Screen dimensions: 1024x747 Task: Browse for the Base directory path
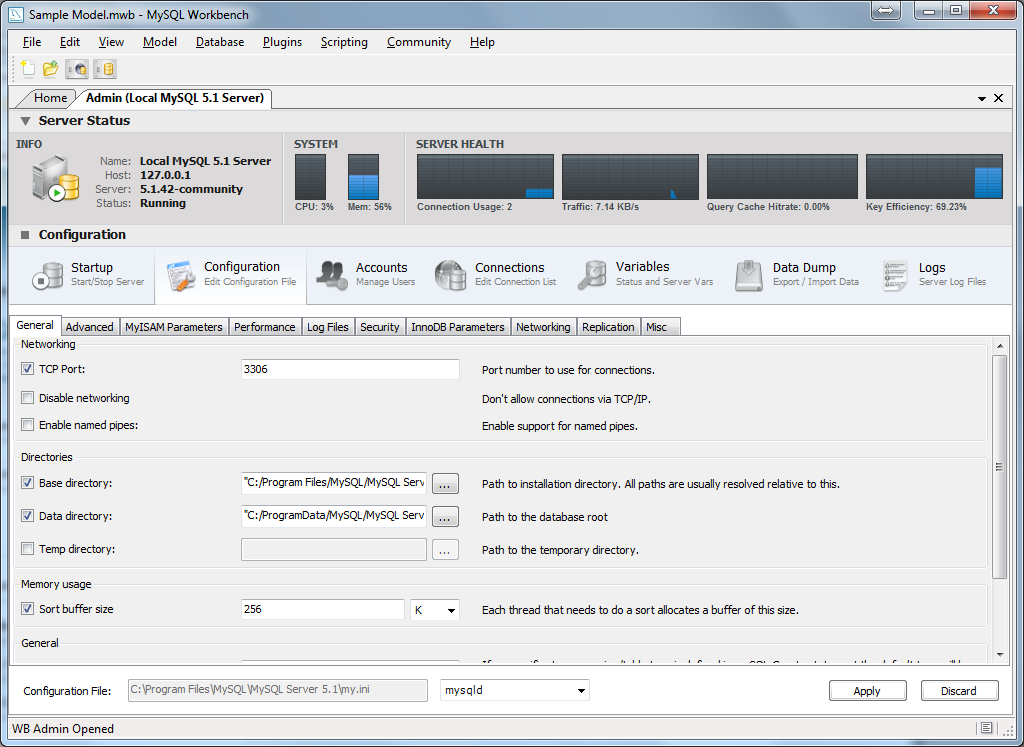[x=445, y=483]
